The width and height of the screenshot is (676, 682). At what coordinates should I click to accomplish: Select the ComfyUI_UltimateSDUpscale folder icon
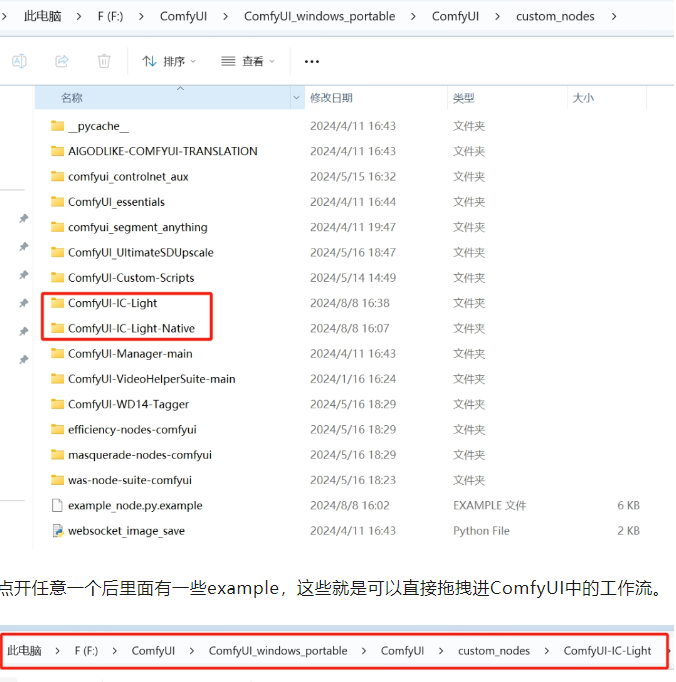pos(57,252)
